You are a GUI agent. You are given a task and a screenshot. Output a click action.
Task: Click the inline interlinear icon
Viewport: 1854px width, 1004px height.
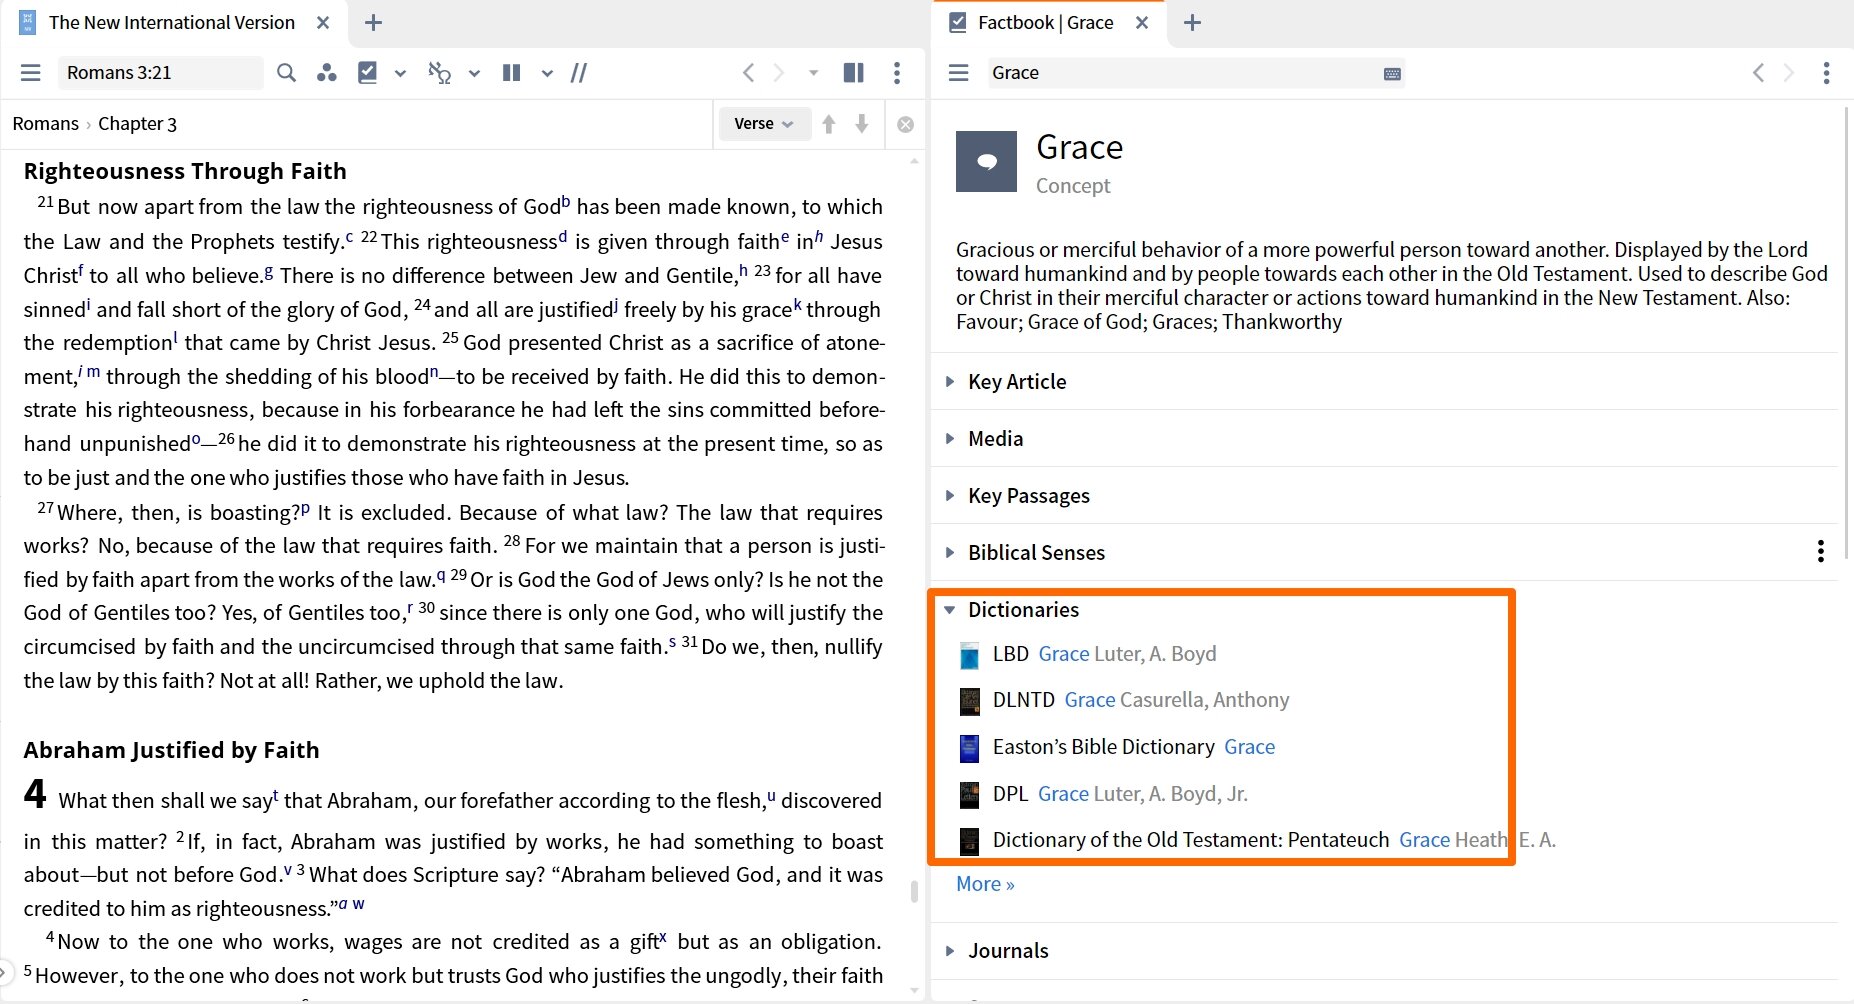440,73
